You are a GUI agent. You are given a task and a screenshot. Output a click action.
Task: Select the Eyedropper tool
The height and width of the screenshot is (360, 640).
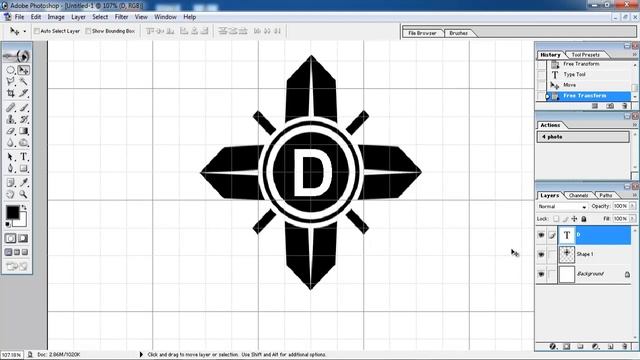tap(24, 182)
